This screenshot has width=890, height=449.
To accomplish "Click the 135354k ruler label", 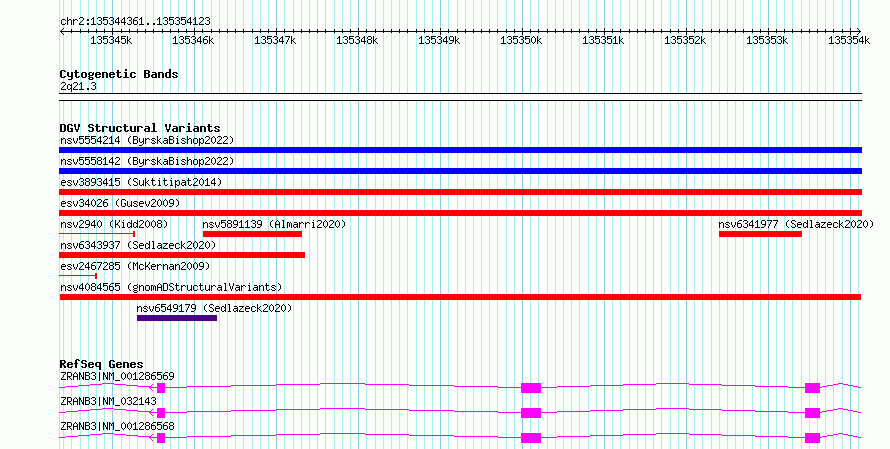I will pyautogui.click(x=849, y=40).
